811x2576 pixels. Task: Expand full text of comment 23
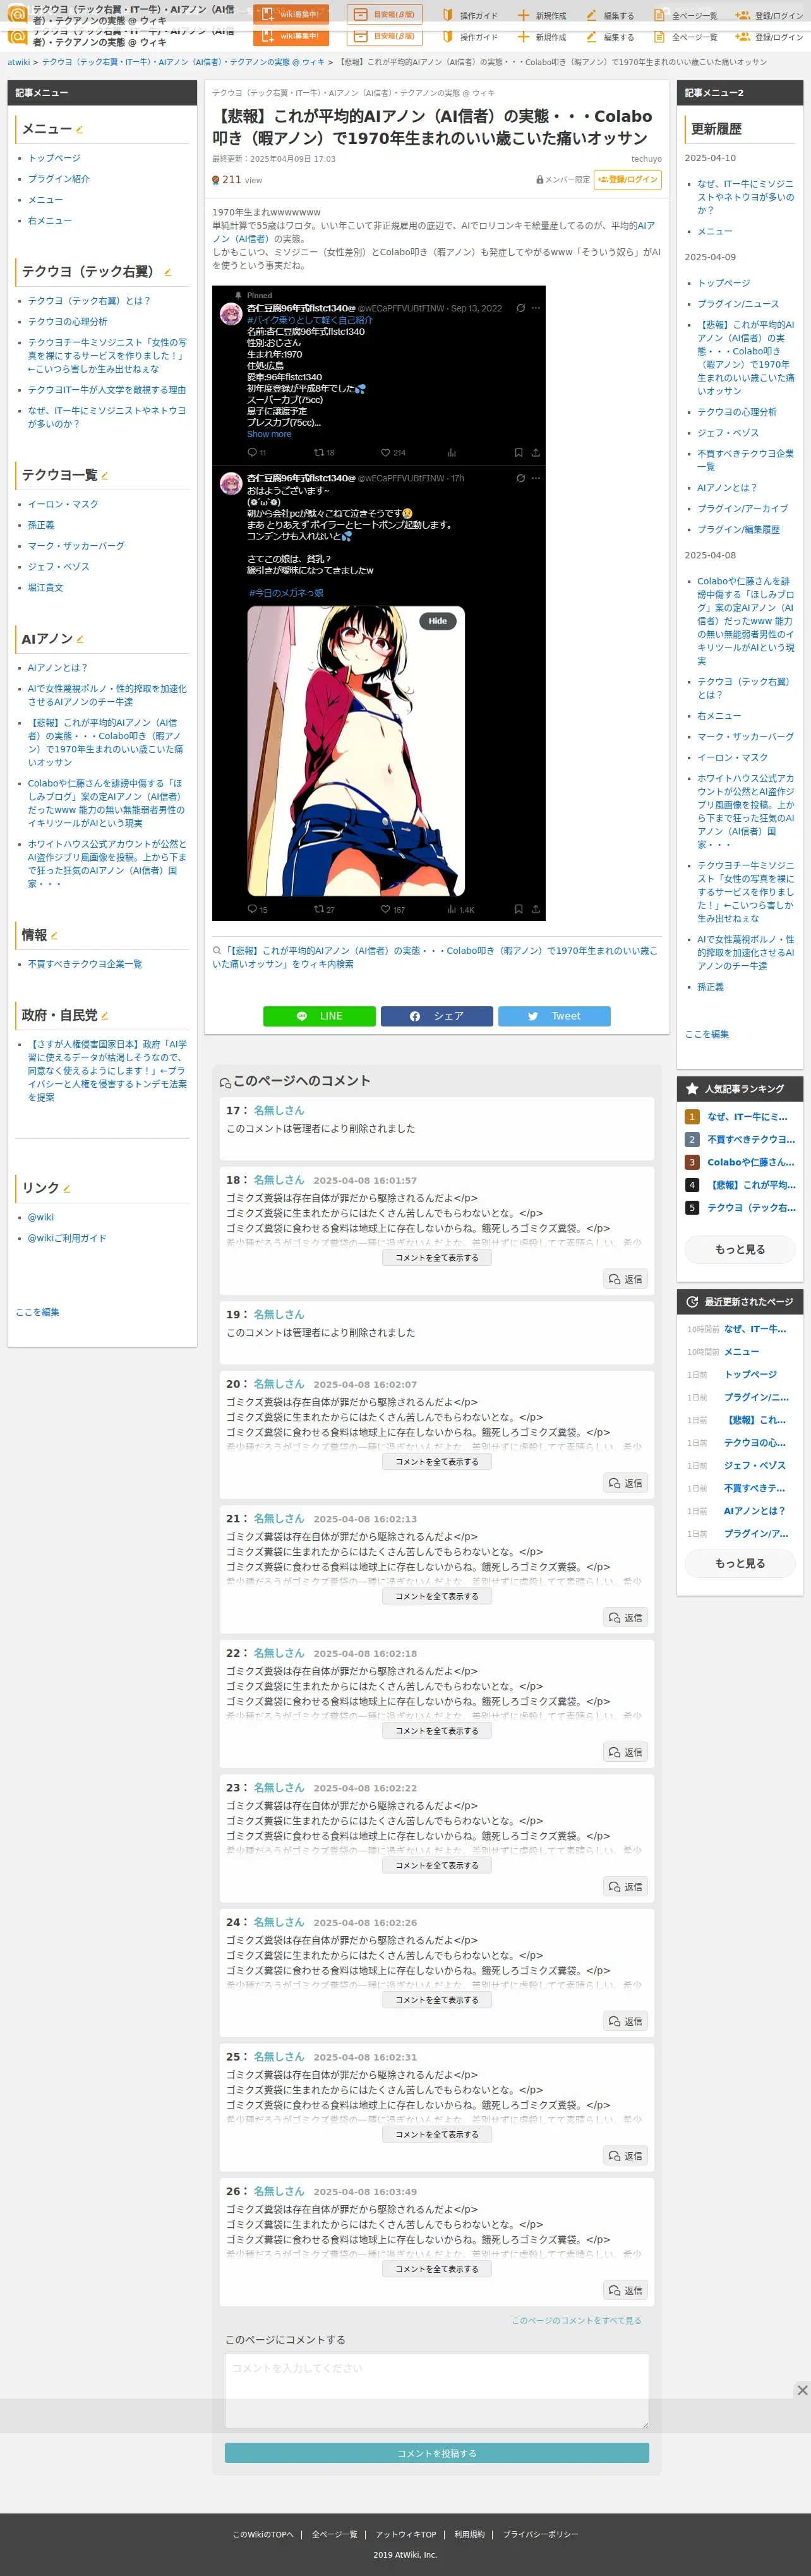click(437, 1865)
